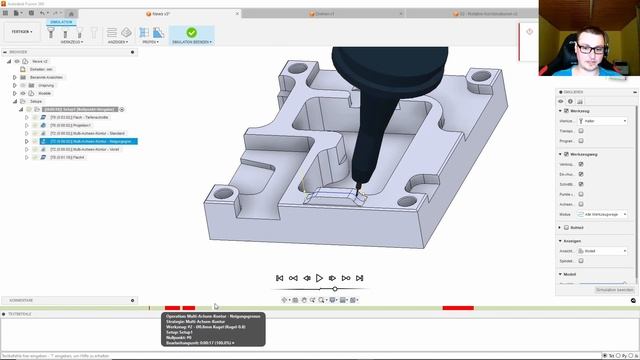This screenshot has width=640, height=360.
Task: Select the Multi-Achsen-Kontur - Vorlet operation
Action: [x=84, y=149]
